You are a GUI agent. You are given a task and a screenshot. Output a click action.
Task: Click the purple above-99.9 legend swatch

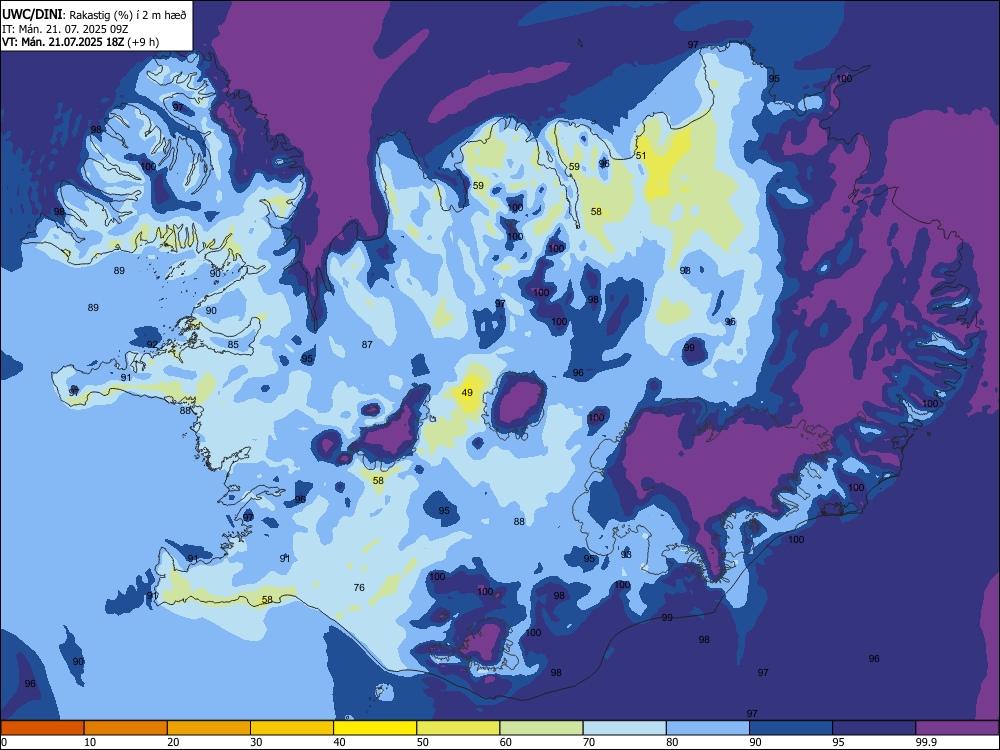tap(957, 728)
